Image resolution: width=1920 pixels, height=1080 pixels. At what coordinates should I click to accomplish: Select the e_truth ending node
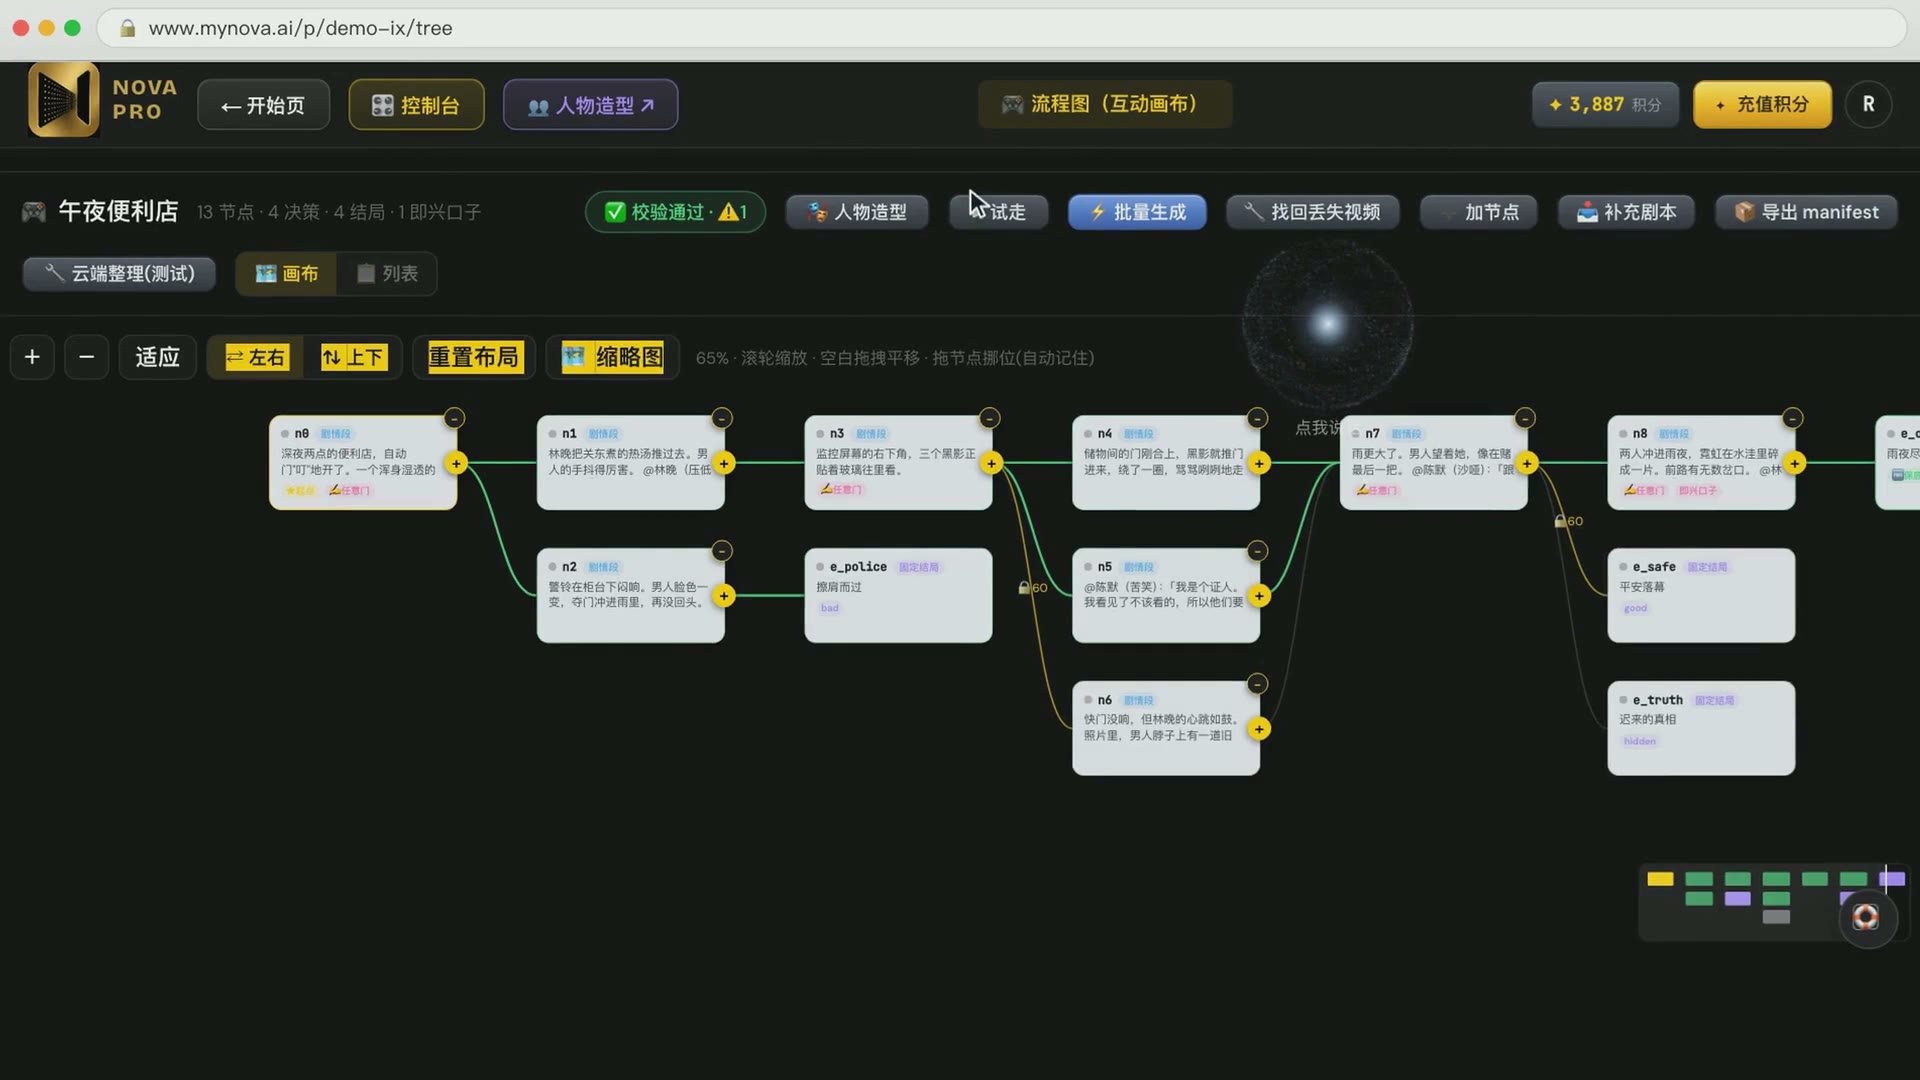tap(1701, 728)
